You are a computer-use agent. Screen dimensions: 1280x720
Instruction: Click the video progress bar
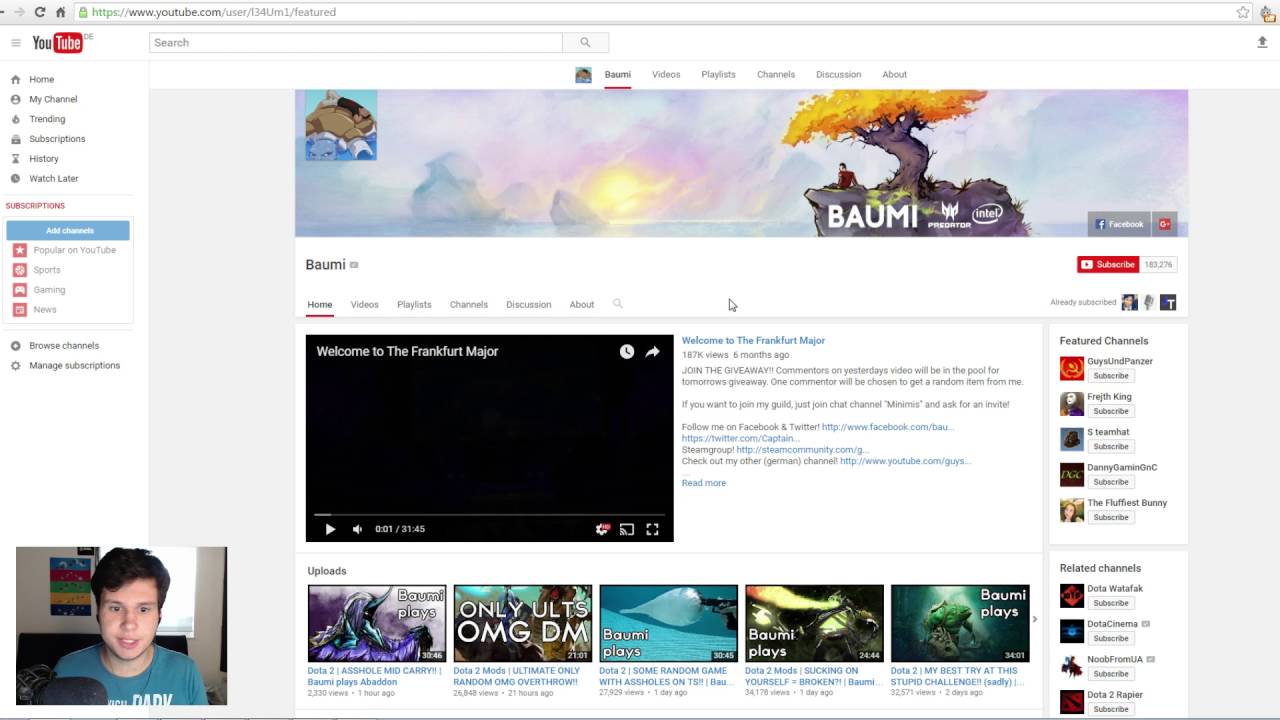489,514
